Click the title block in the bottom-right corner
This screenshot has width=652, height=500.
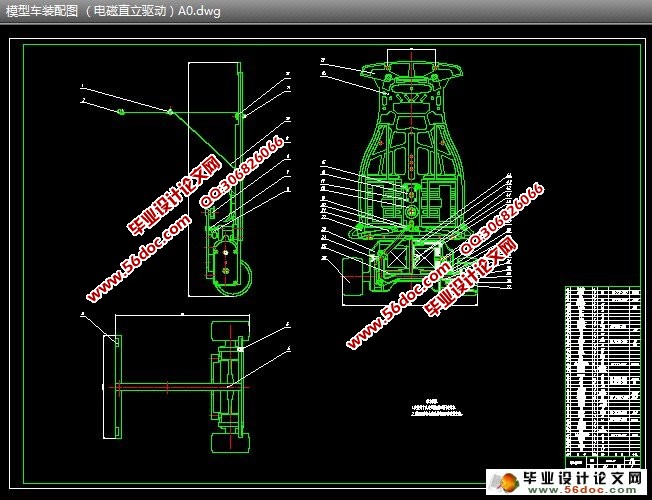[600, 461]
